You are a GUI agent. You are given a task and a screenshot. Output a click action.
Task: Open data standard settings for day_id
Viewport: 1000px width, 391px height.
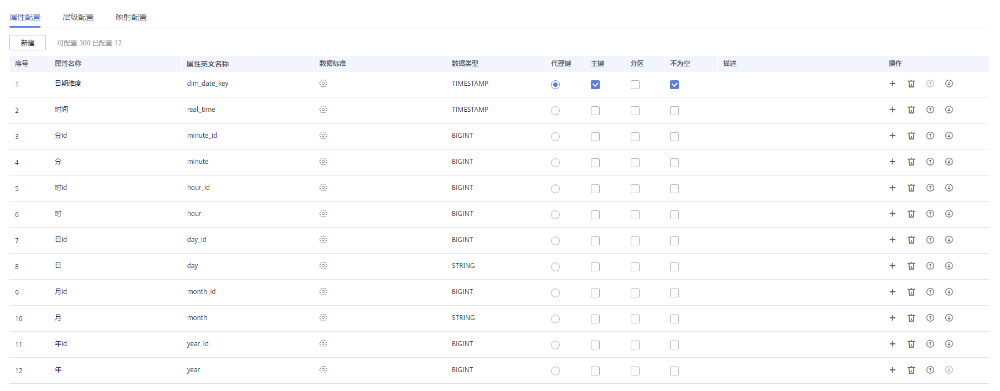click(x=323, y=240)
